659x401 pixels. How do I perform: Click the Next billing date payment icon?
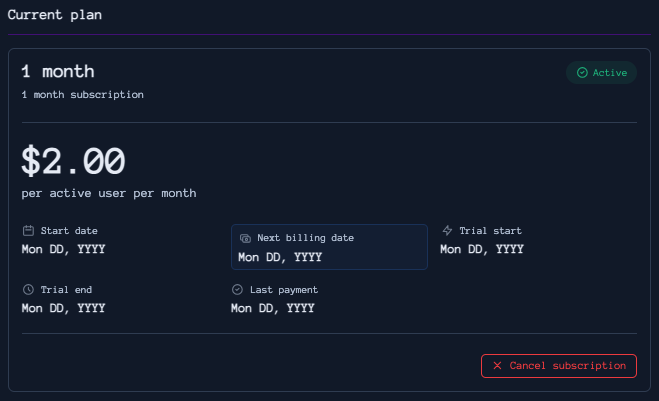[x=245, y=238]
